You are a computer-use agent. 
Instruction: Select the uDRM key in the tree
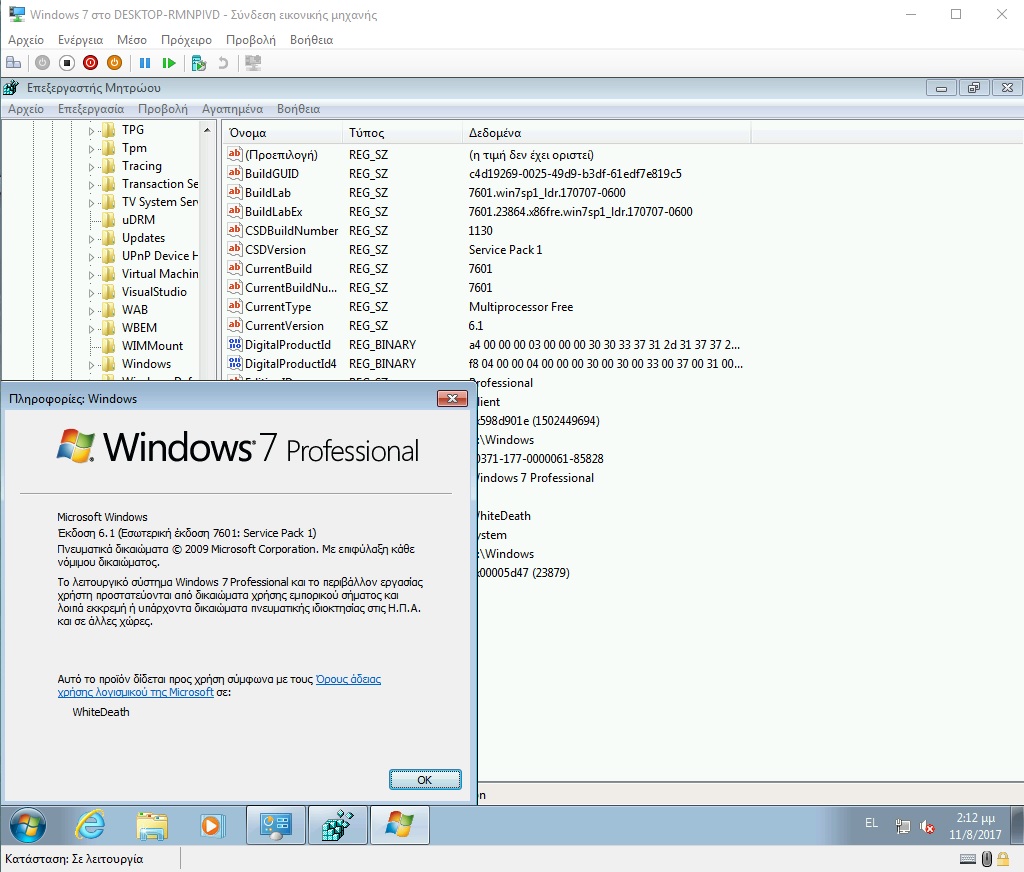tap(138, 219)
